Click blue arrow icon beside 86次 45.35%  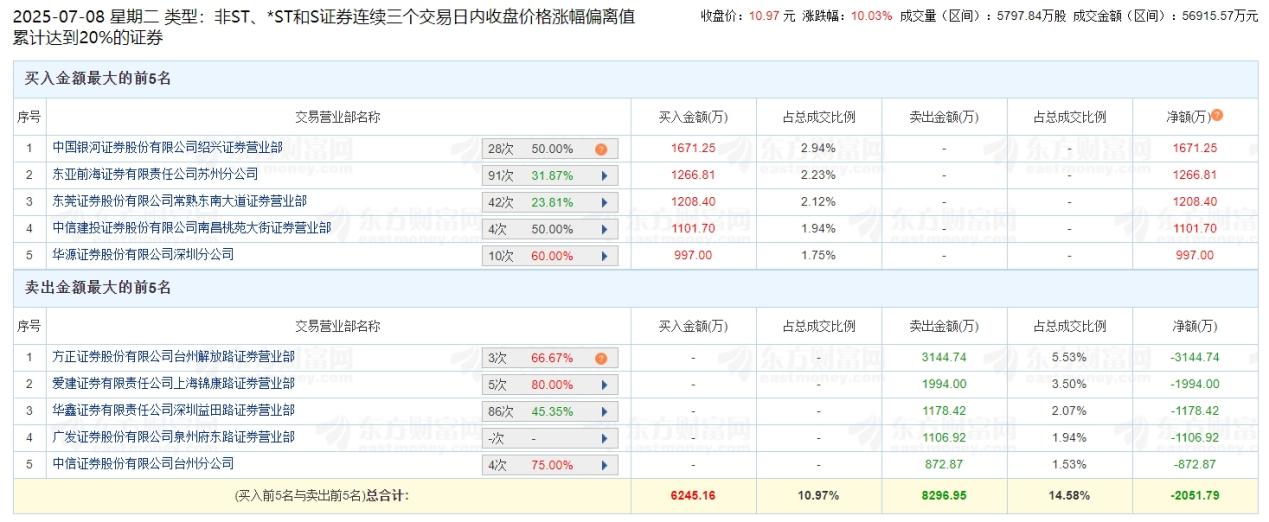(603, 411)
